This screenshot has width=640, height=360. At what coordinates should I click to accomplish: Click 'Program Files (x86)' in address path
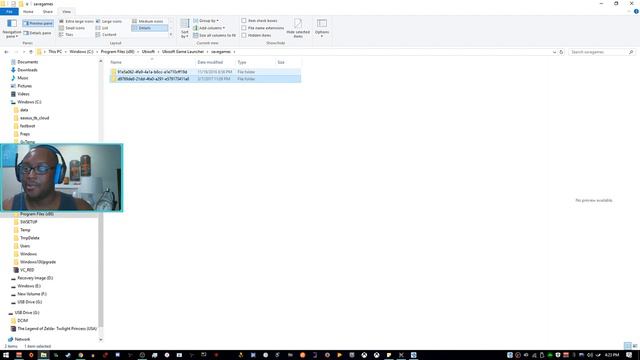pyautogui.click(x=118, y=52)
